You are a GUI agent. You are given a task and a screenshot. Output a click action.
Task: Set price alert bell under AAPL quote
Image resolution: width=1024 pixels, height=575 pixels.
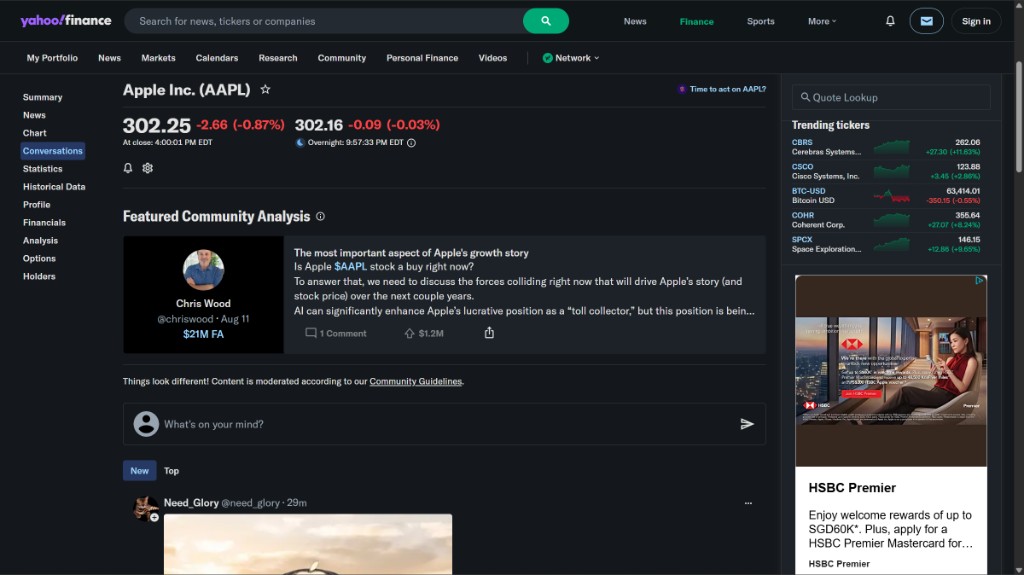[128, 168]
